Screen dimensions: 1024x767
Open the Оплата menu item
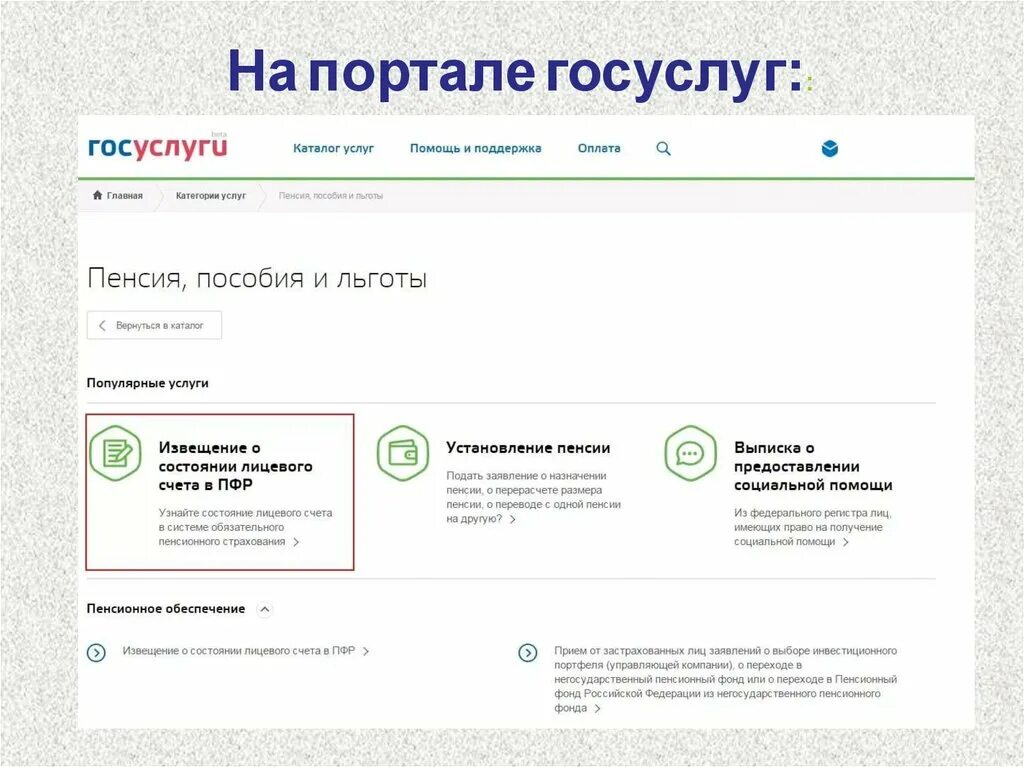599,148
